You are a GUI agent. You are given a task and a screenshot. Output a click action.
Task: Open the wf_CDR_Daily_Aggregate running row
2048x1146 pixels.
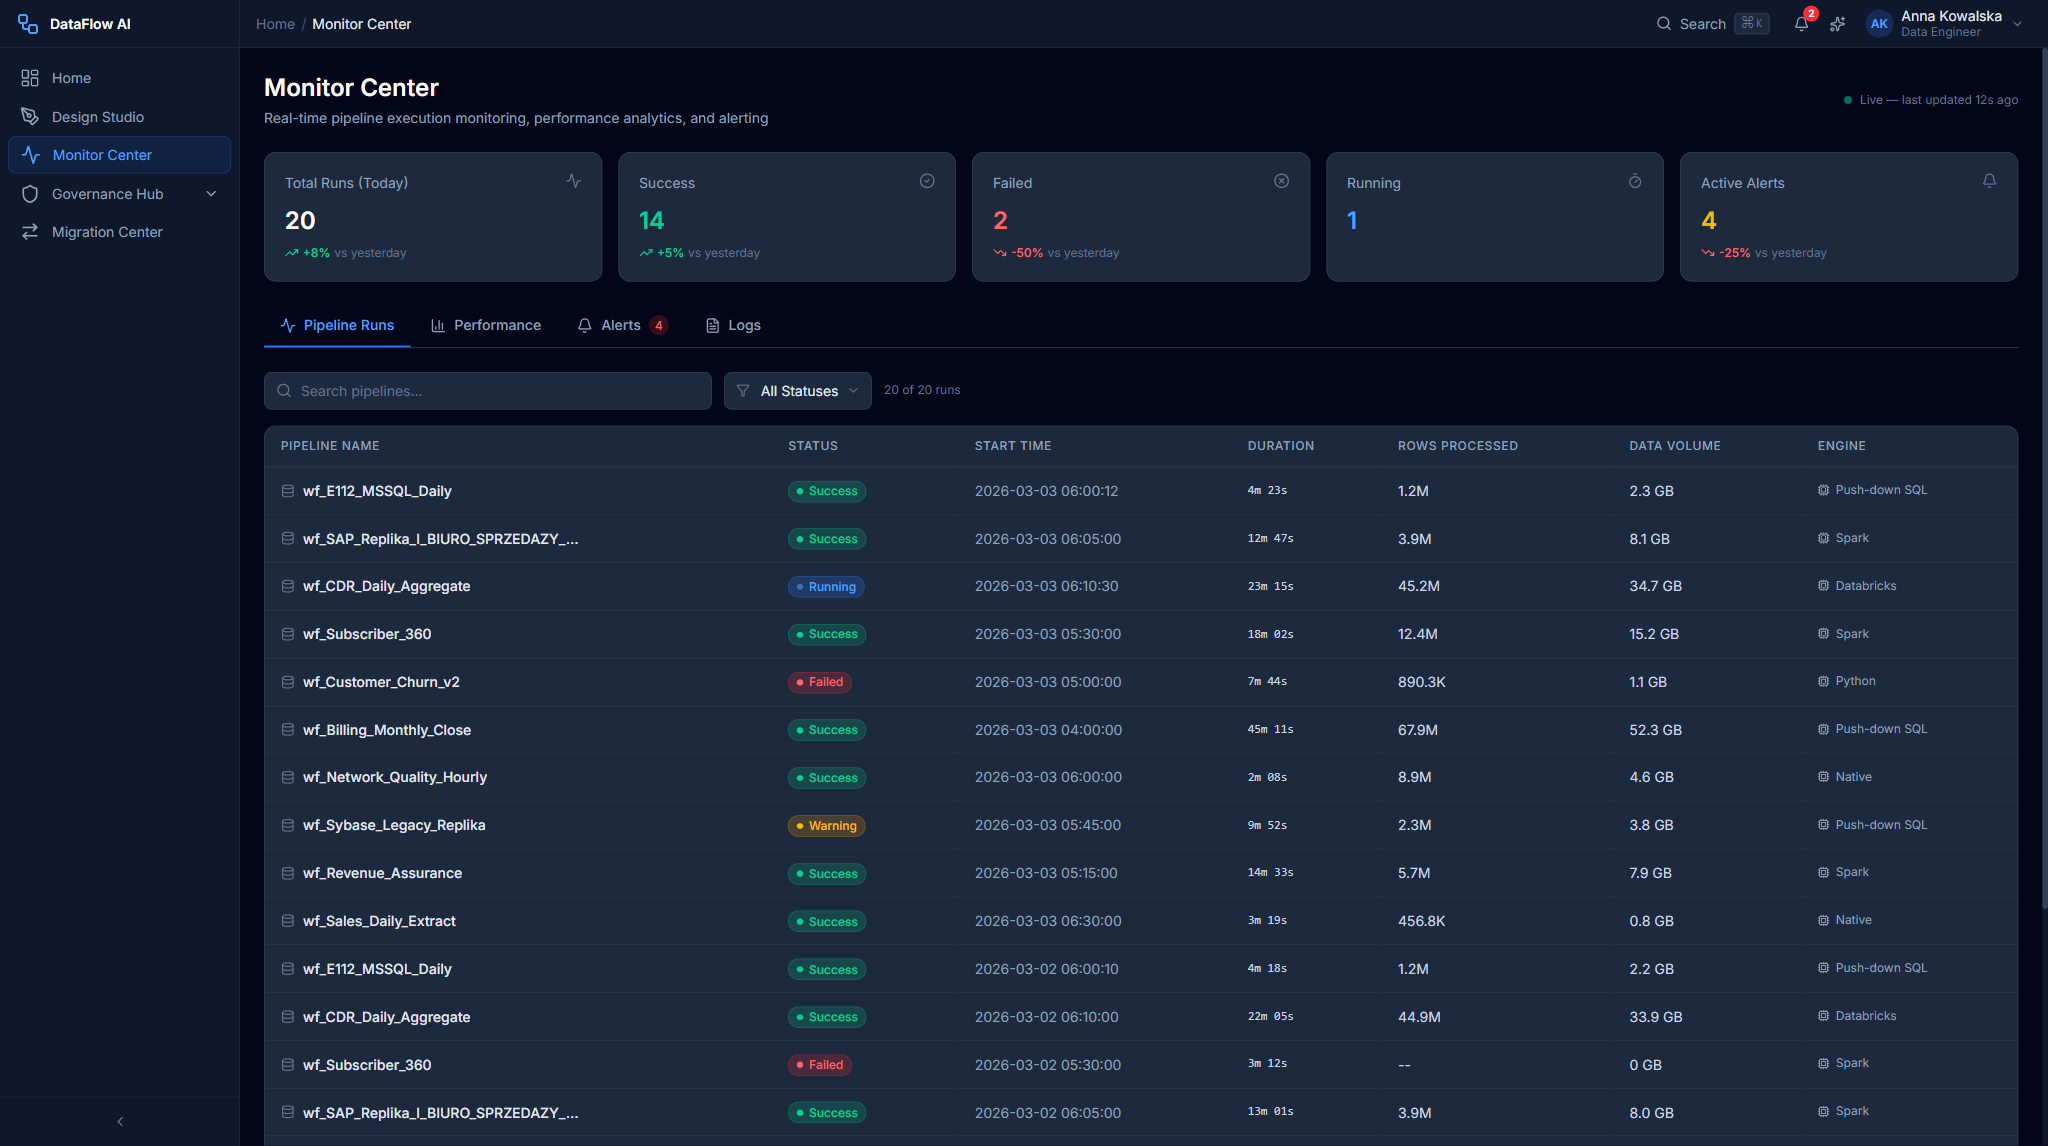(1140, 586)
